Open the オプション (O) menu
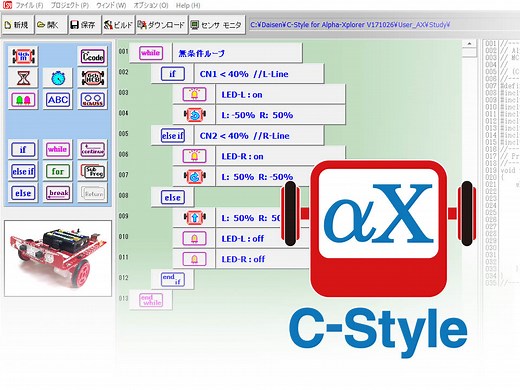 pyautogui.click(x=151, y=5)
